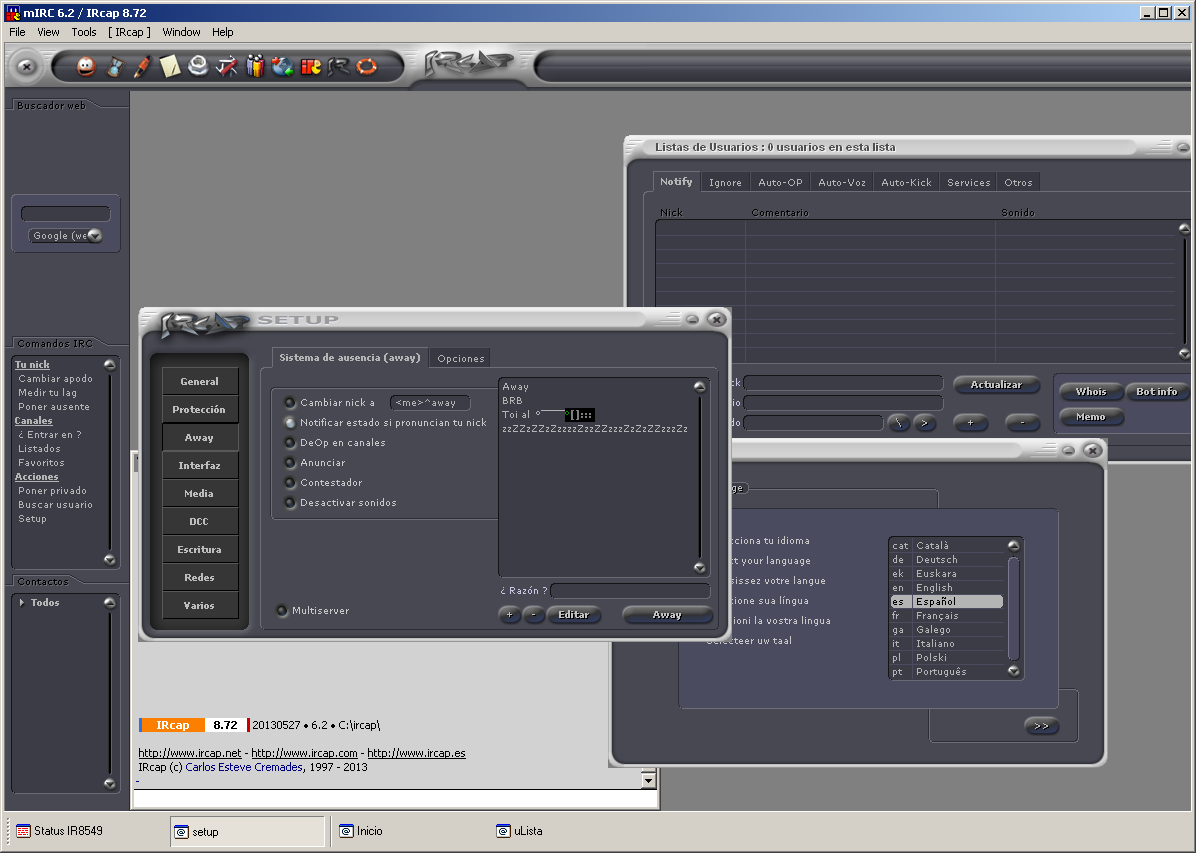
Task: Click up arrow of the language list
Action: click(x=1014, y=546)
